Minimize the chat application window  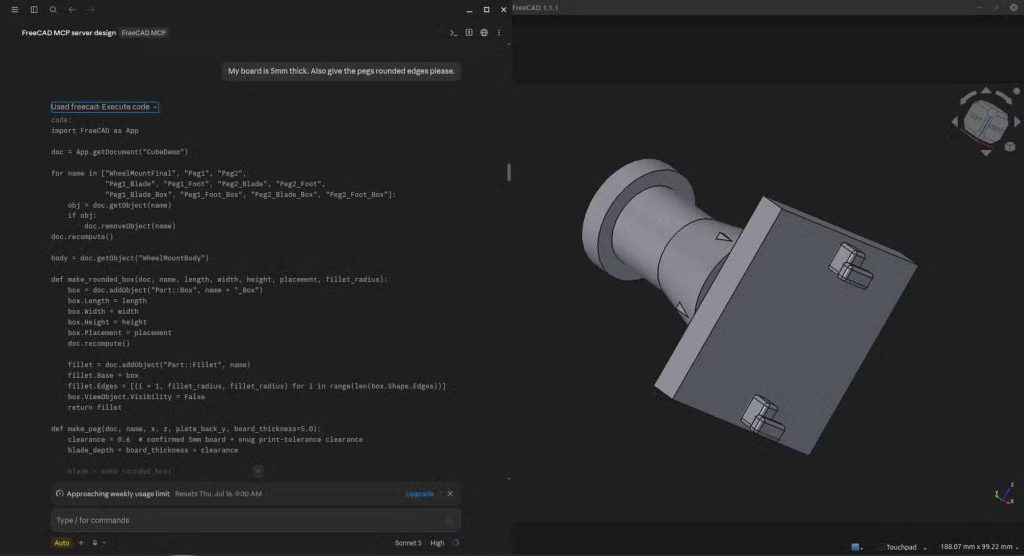(x=470, y=10)
